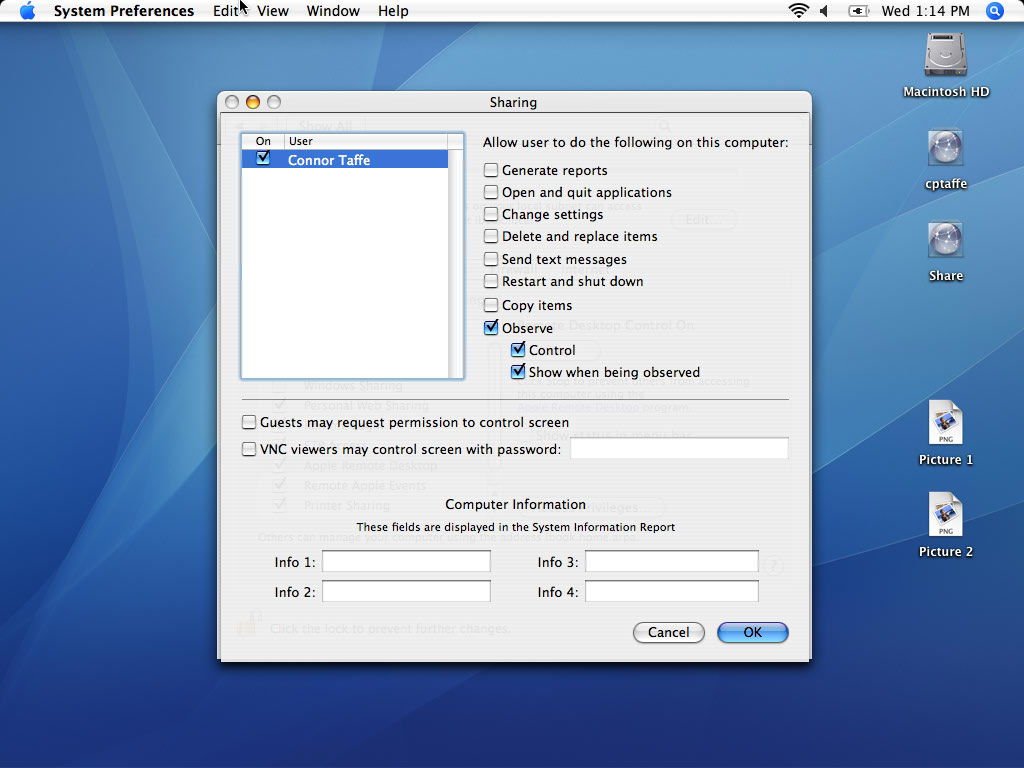This screenshot has width=1024, height=768.
Task: Minimize the Sharing window
Action: (x=253, y=102)
